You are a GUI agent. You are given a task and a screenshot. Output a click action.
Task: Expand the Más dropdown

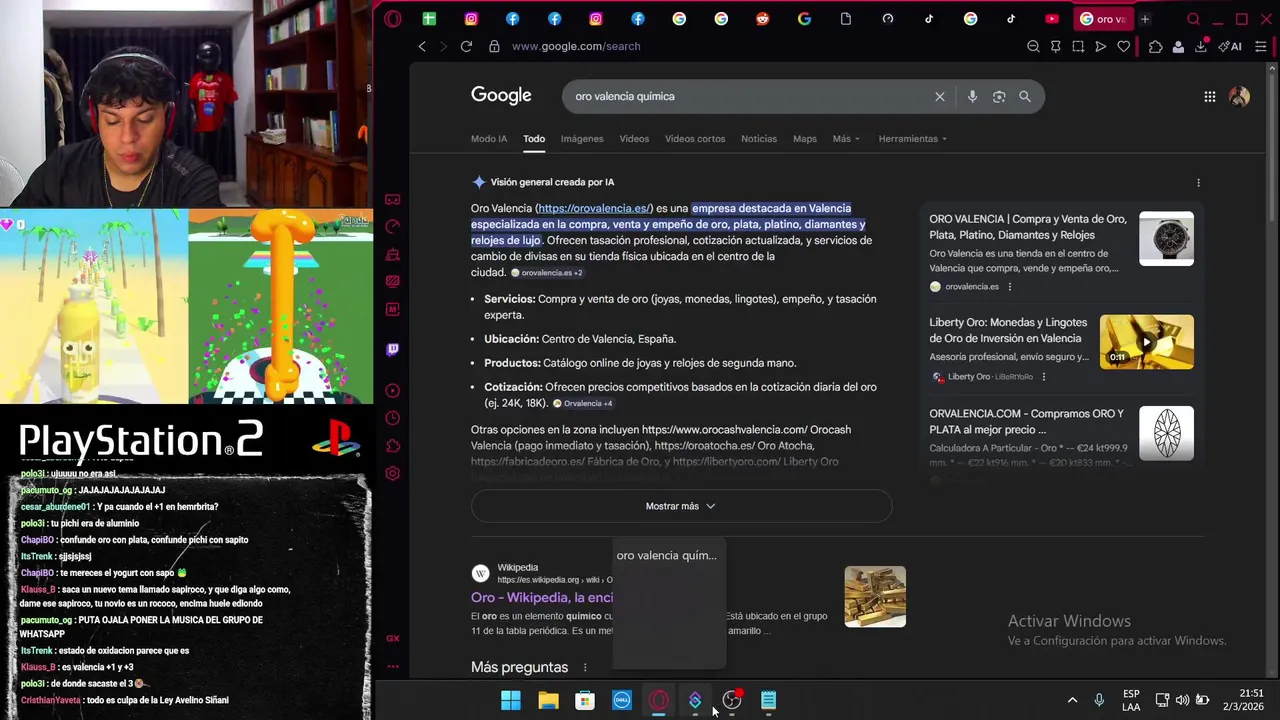846,139
